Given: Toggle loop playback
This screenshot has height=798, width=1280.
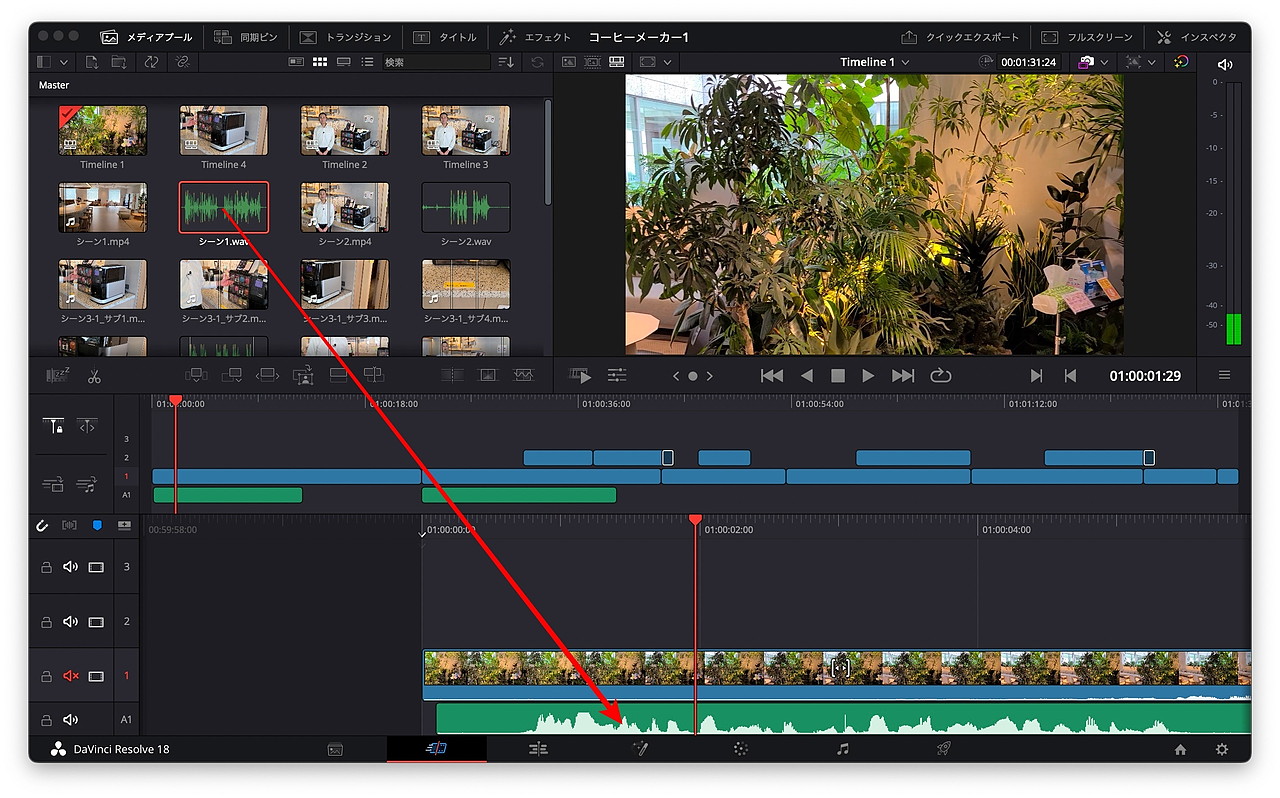Looking at the screenshot, I should tap(941, 376).
